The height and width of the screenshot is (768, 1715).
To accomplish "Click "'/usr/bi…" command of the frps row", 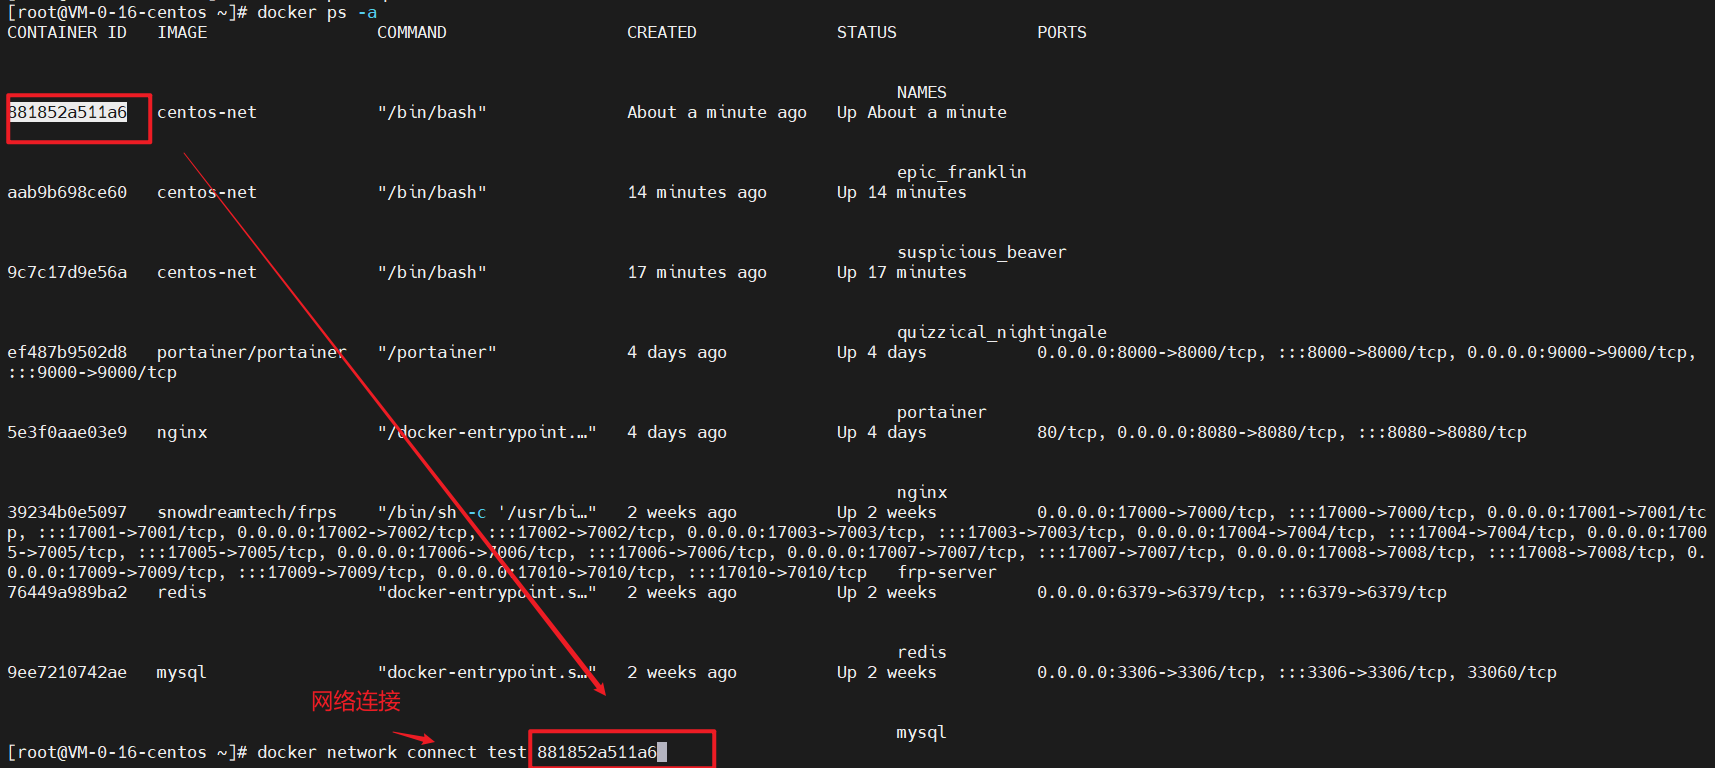I will point(547,512).
